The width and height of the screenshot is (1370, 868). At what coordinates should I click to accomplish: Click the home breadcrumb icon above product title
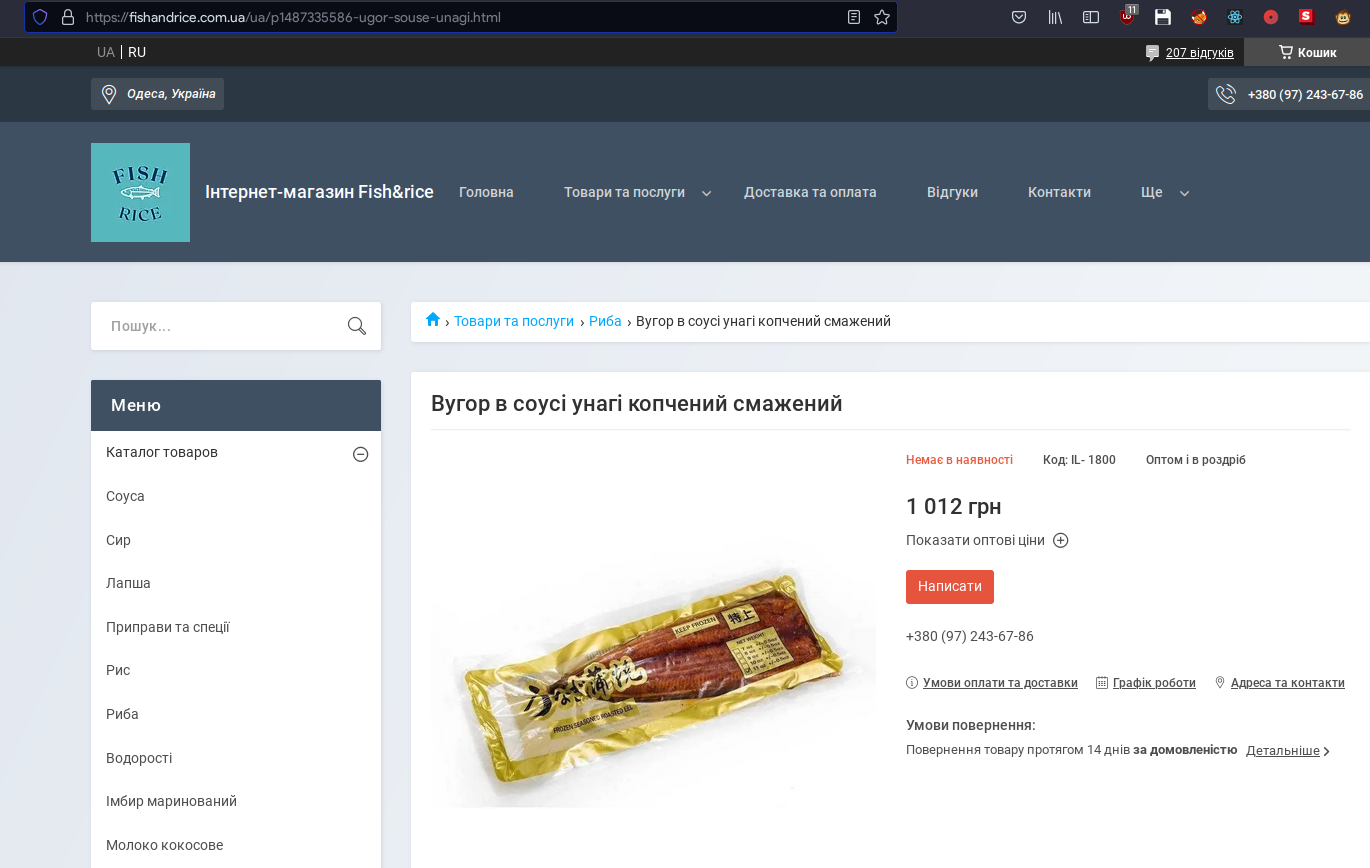[x=432, y=319]
